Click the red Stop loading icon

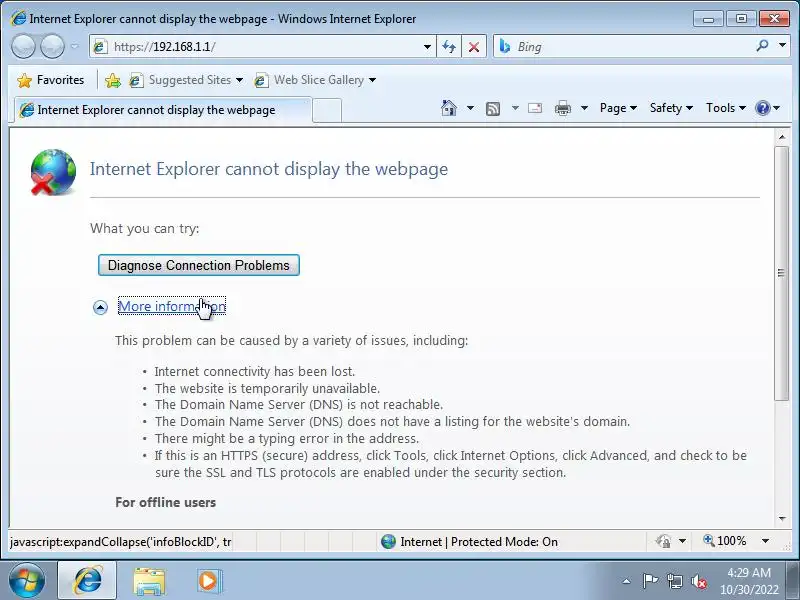(x=474, y=47)
